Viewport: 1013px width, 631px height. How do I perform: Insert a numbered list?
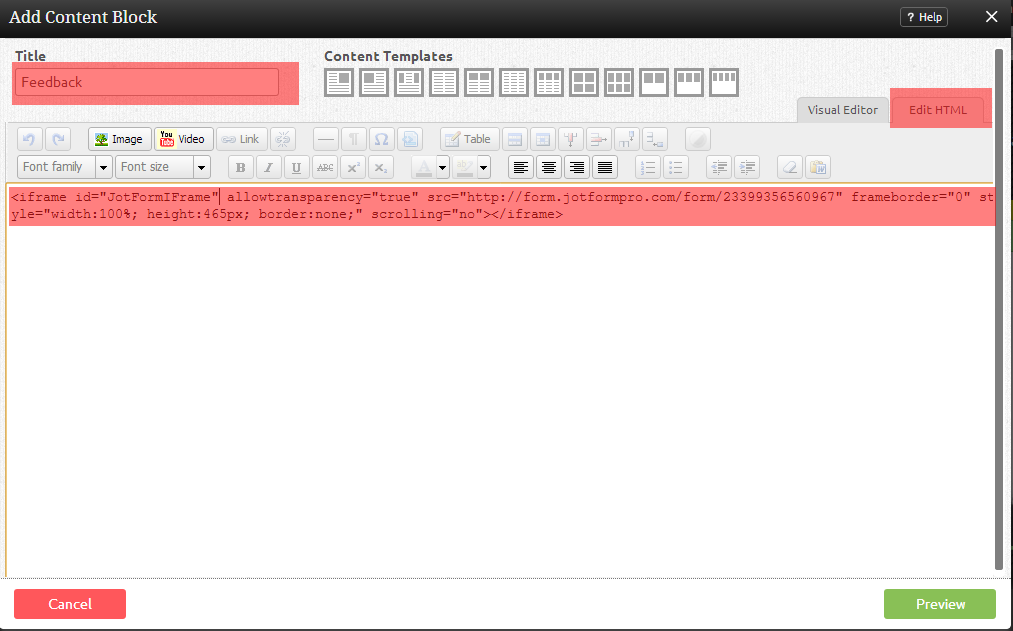click(x=647, y=167)
